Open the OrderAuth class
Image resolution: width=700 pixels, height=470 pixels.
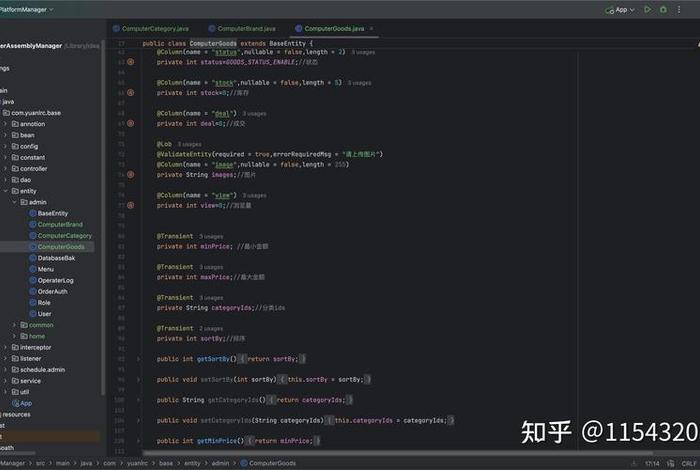tap(48, 291)
